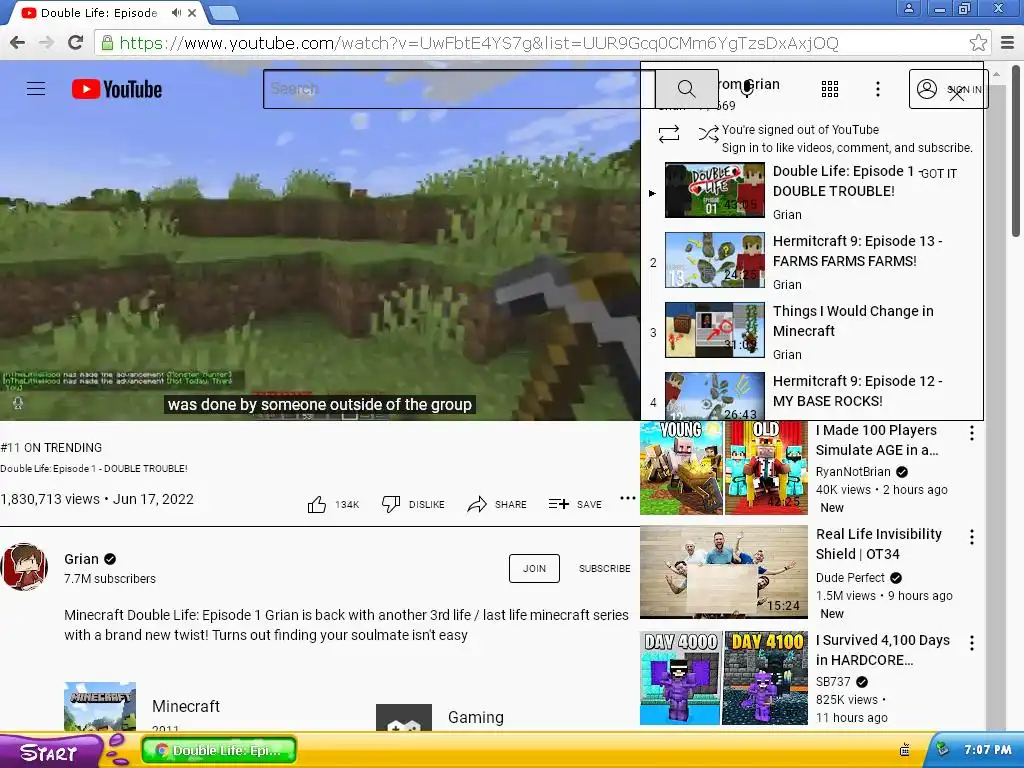Viewport: 1024px width, 768px height.
Task: Open the Start menu
Action: pyautogui.click(x=48, y=752)
